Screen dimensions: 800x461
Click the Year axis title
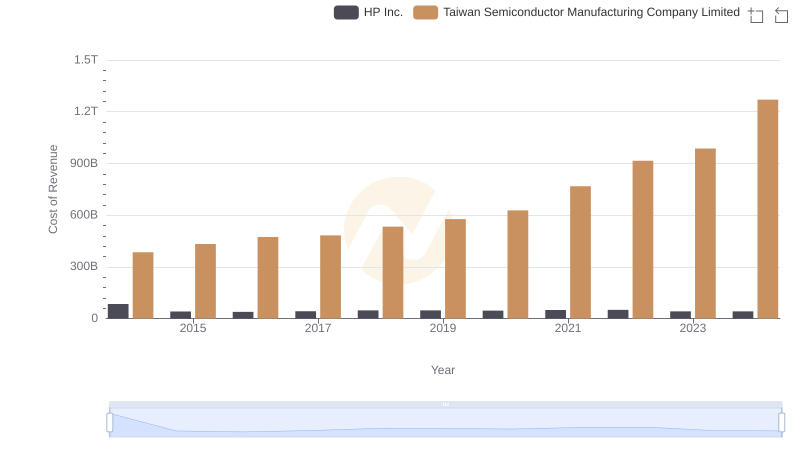click(443, 370)
